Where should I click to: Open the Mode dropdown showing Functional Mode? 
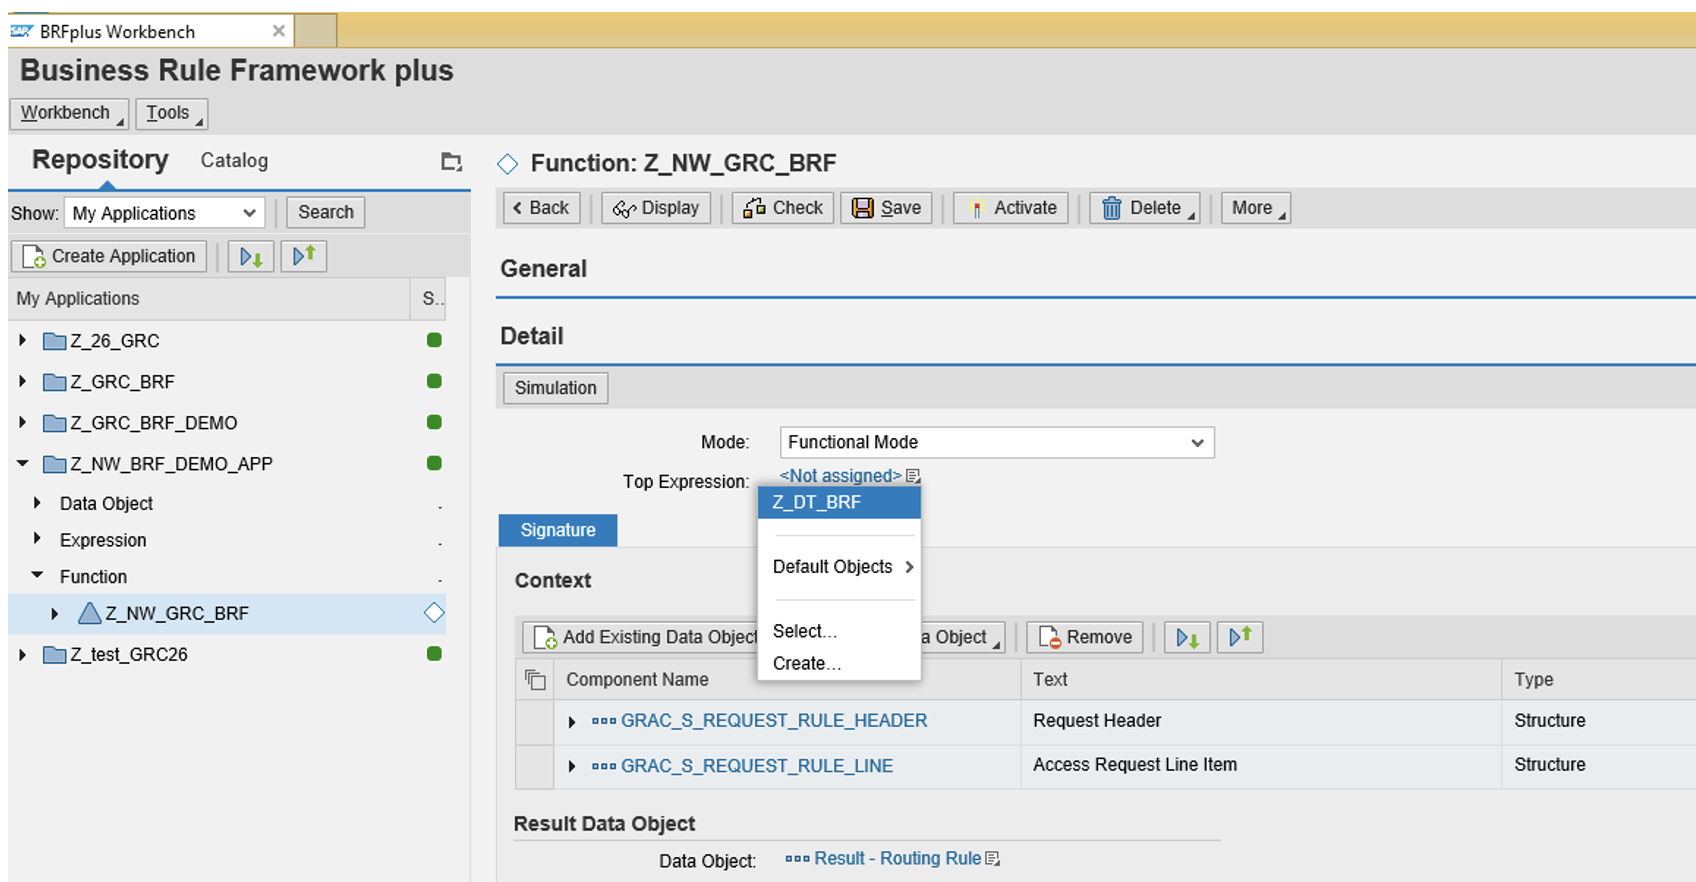pyautogui.click(x=997, y=442)
